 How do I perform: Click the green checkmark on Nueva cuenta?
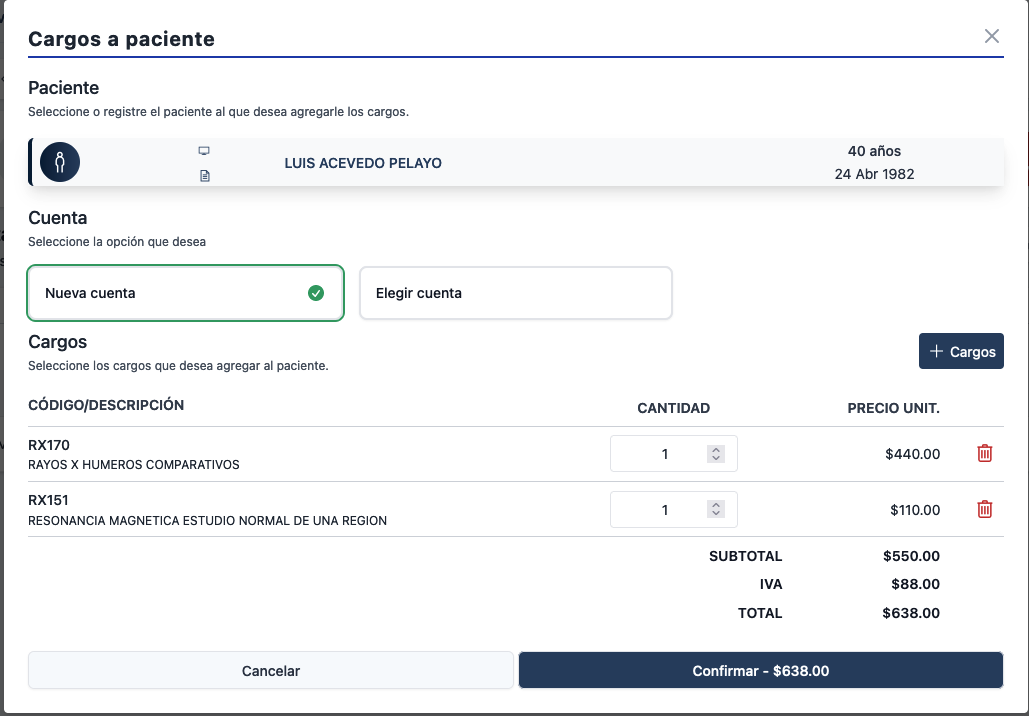316,293
